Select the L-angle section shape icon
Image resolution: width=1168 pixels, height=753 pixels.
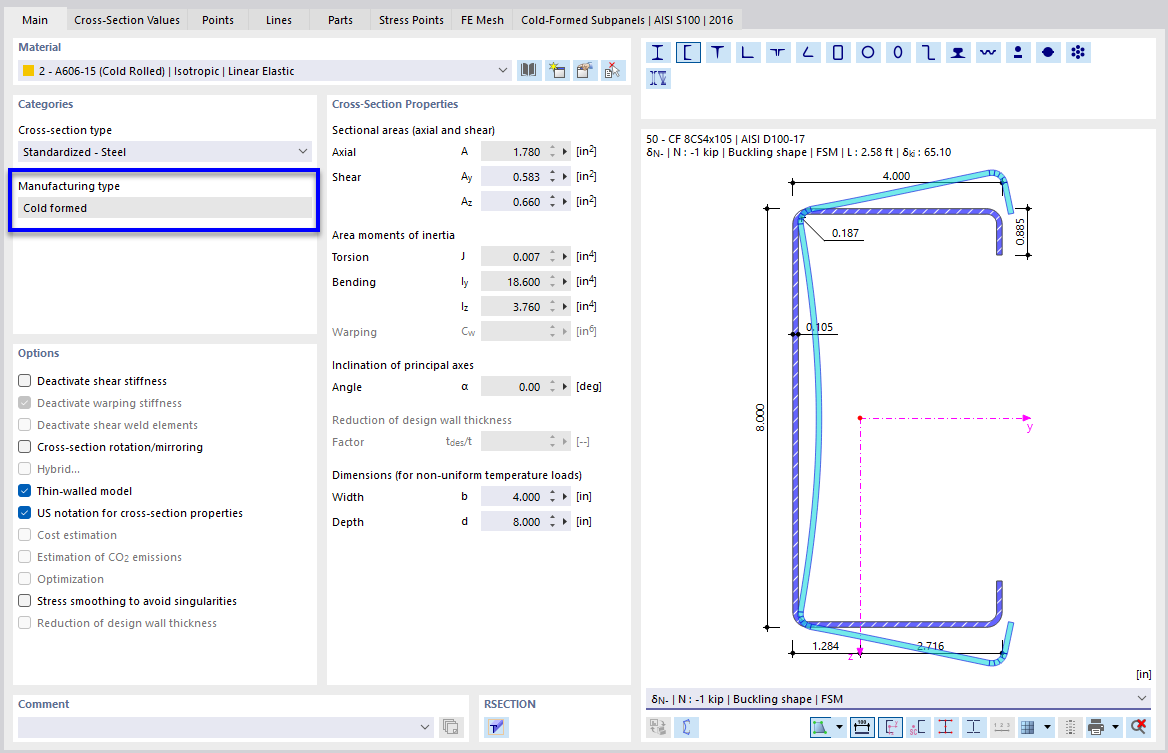point(747,52)
